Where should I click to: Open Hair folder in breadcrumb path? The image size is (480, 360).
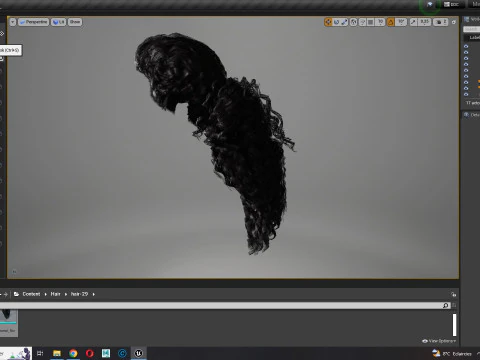pyautogui.click(x=55, y=294)
